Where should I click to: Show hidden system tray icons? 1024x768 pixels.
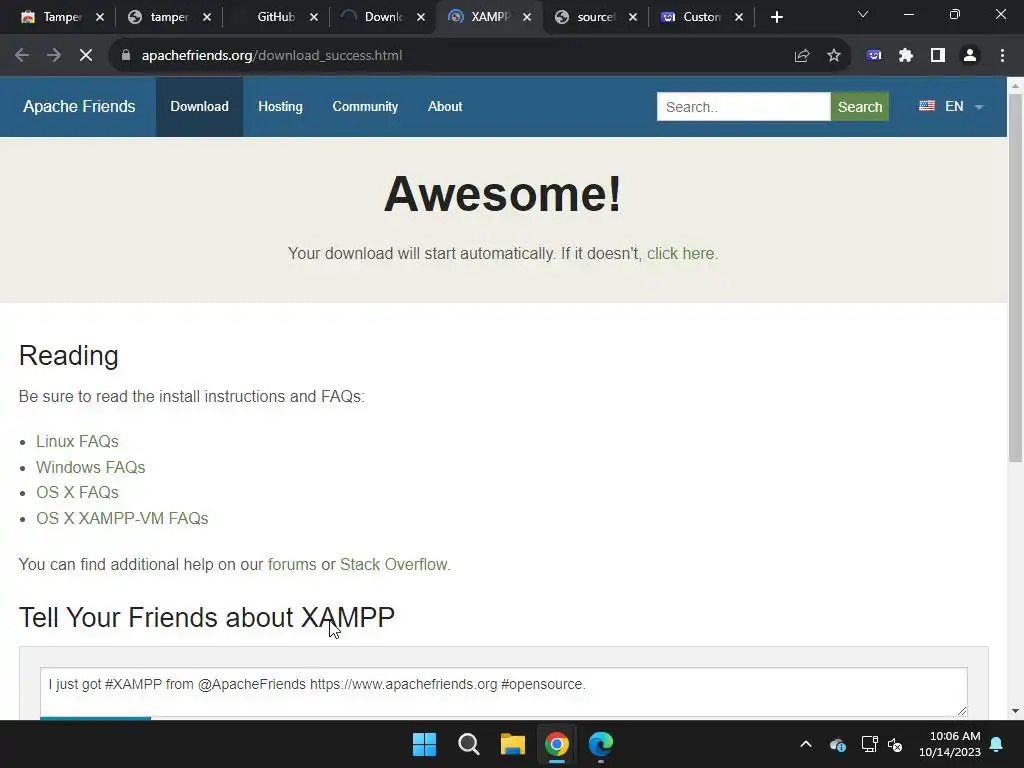[x=806, y=744]
